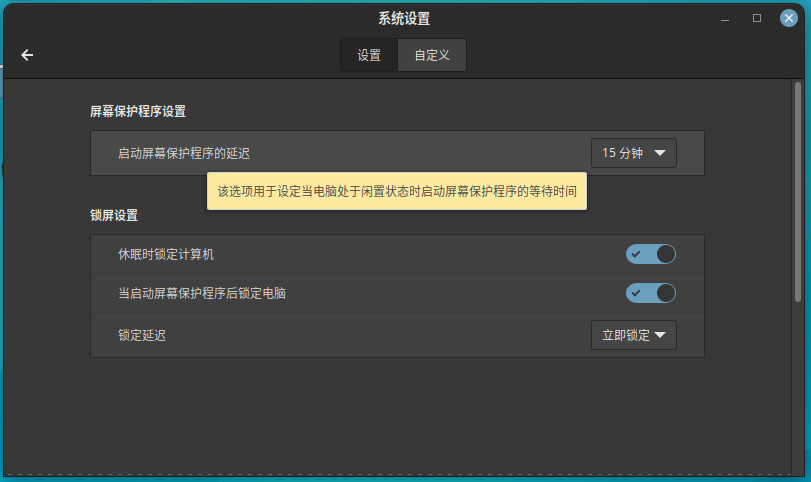Click the 启动屏幕保护程序的延迟 label
Image resolution: width=811 pixels, height=482 pixels.
pyautogui.click(x=183, y=154)
